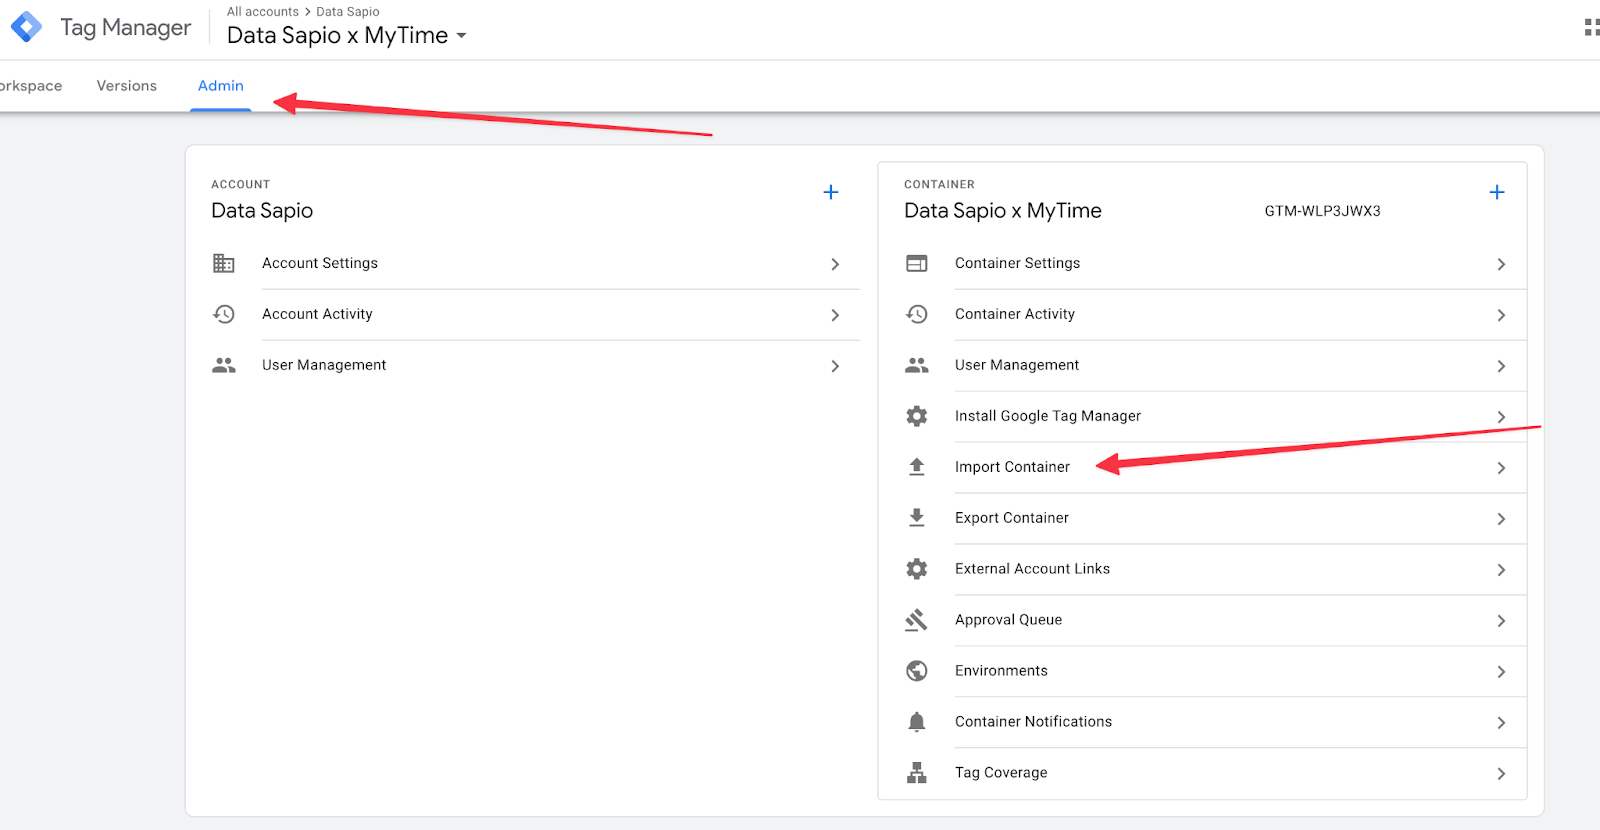The image size is (1600, 830).
Task: Click the External Account Links gear icon
Action: tap(917, 569)
